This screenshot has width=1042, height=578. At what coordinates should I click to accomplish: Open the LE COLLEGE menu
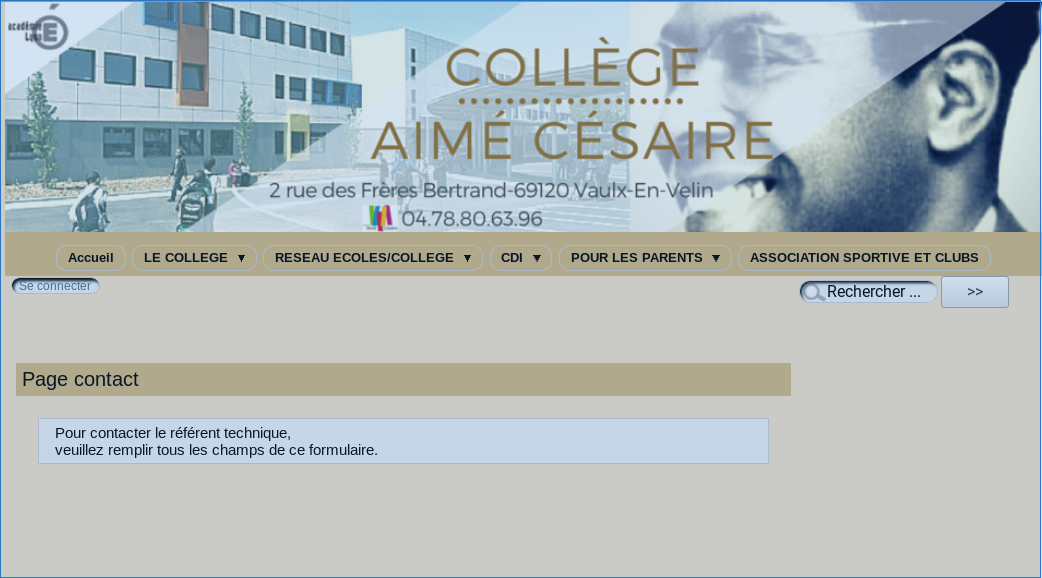194,258
